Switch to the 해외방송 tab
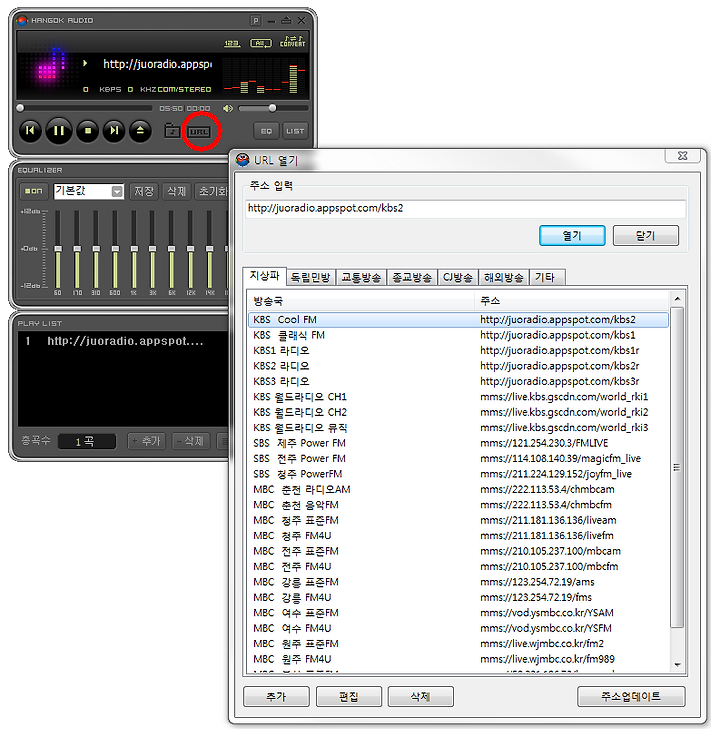This screenshot has width=720, height=737. pos(504,277)
